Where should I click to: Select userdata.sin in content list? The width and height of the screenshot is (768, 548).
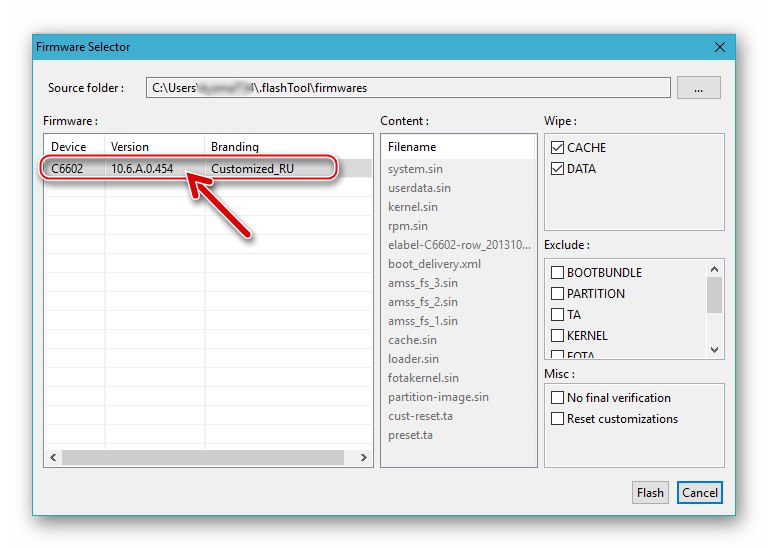(x=419, y=188)
